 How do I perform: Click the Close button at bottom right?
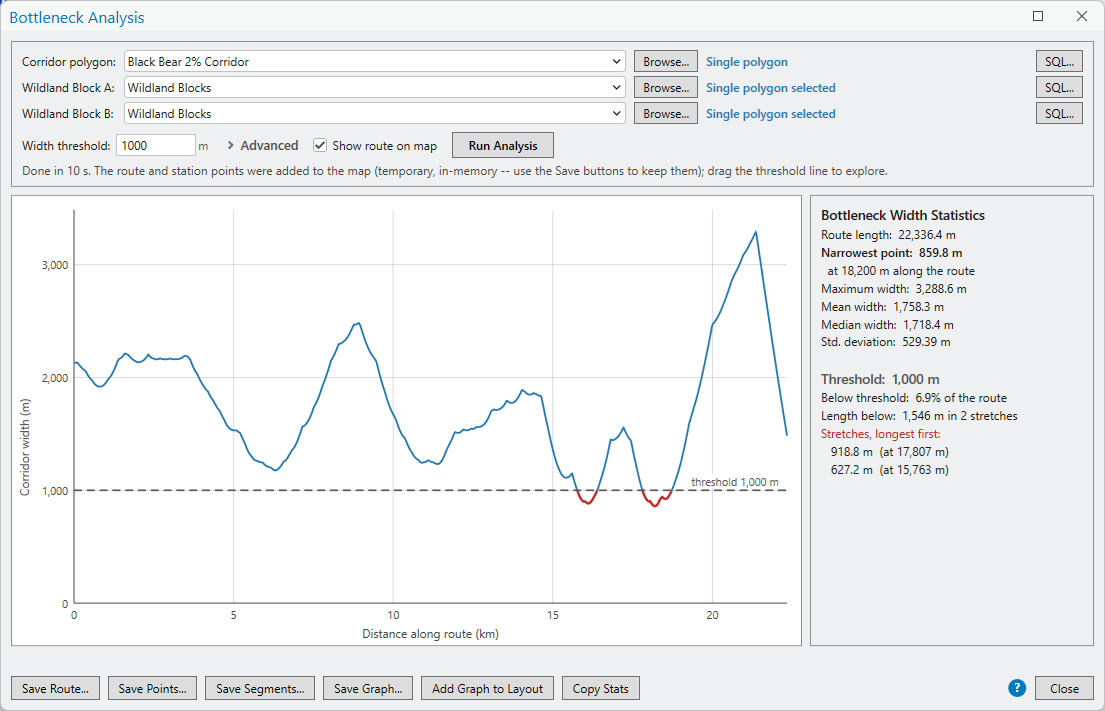pos(1063,688)
